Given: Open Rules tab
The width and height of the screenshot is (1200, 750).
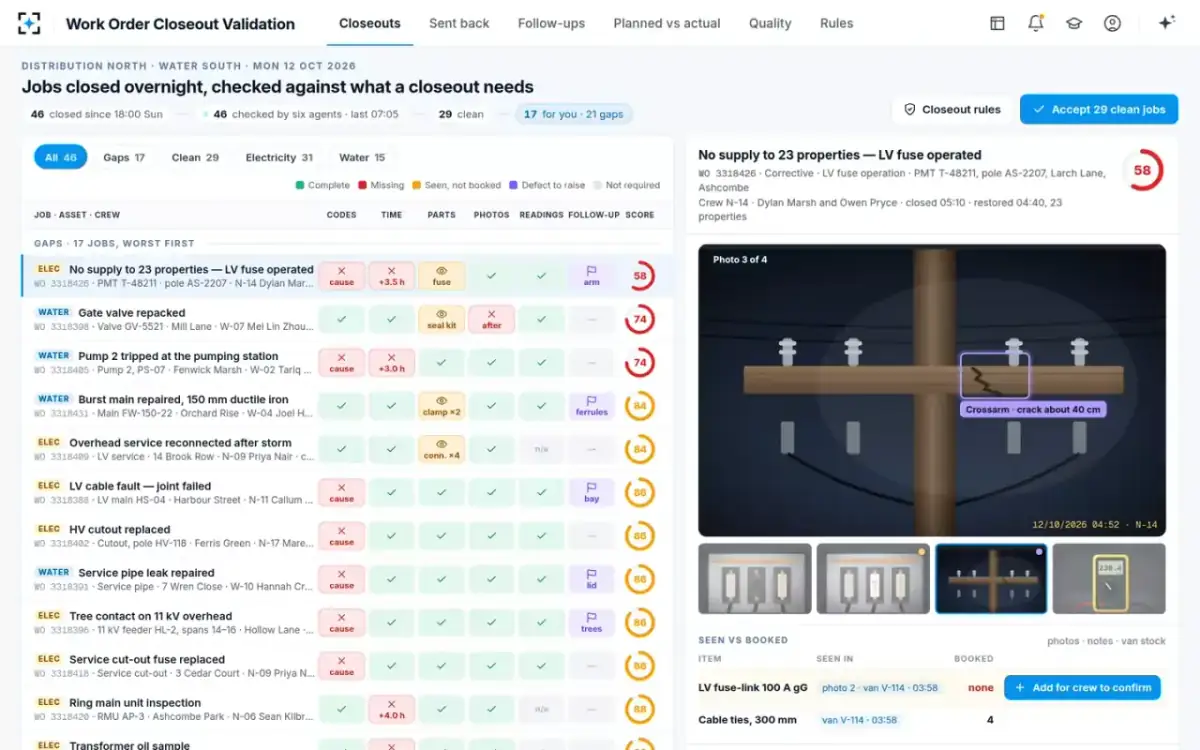Looking at the screenshot, I should (x=836, y=23).
